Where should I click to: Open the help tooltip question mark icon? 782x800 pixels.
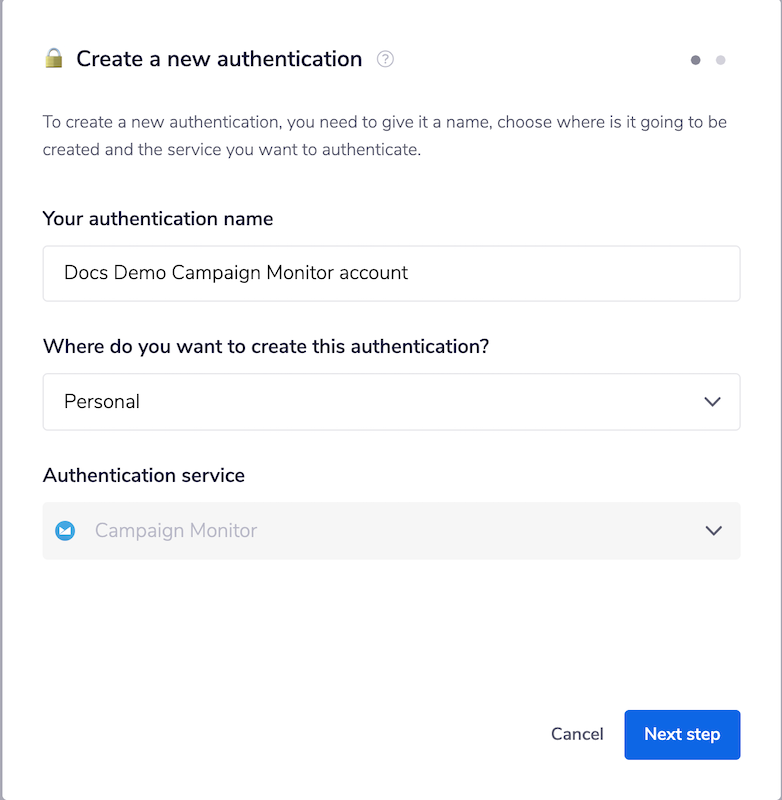[x=386, y=60]
